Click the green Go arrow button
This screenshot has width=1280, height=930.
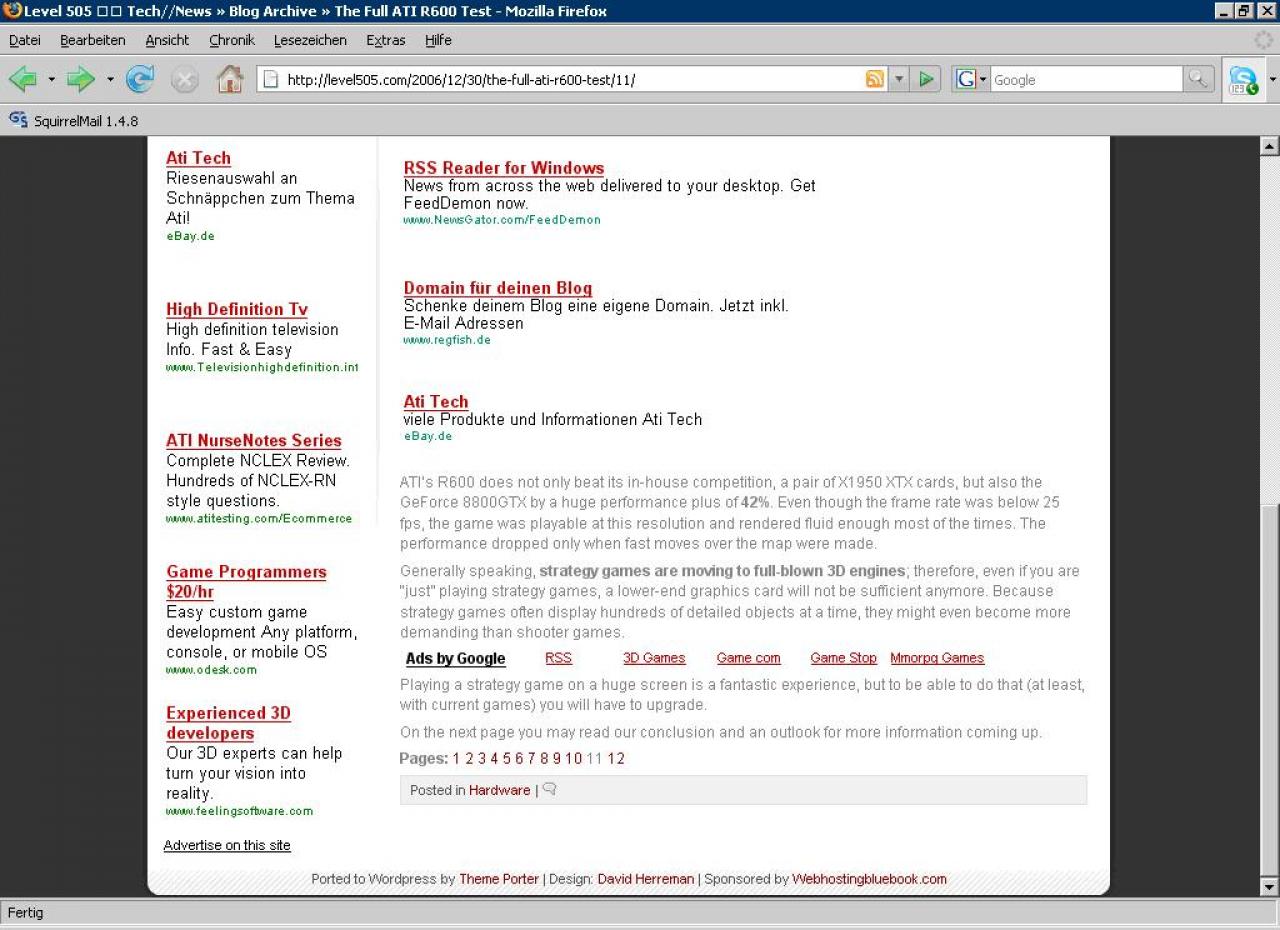[x=927, y=79]
